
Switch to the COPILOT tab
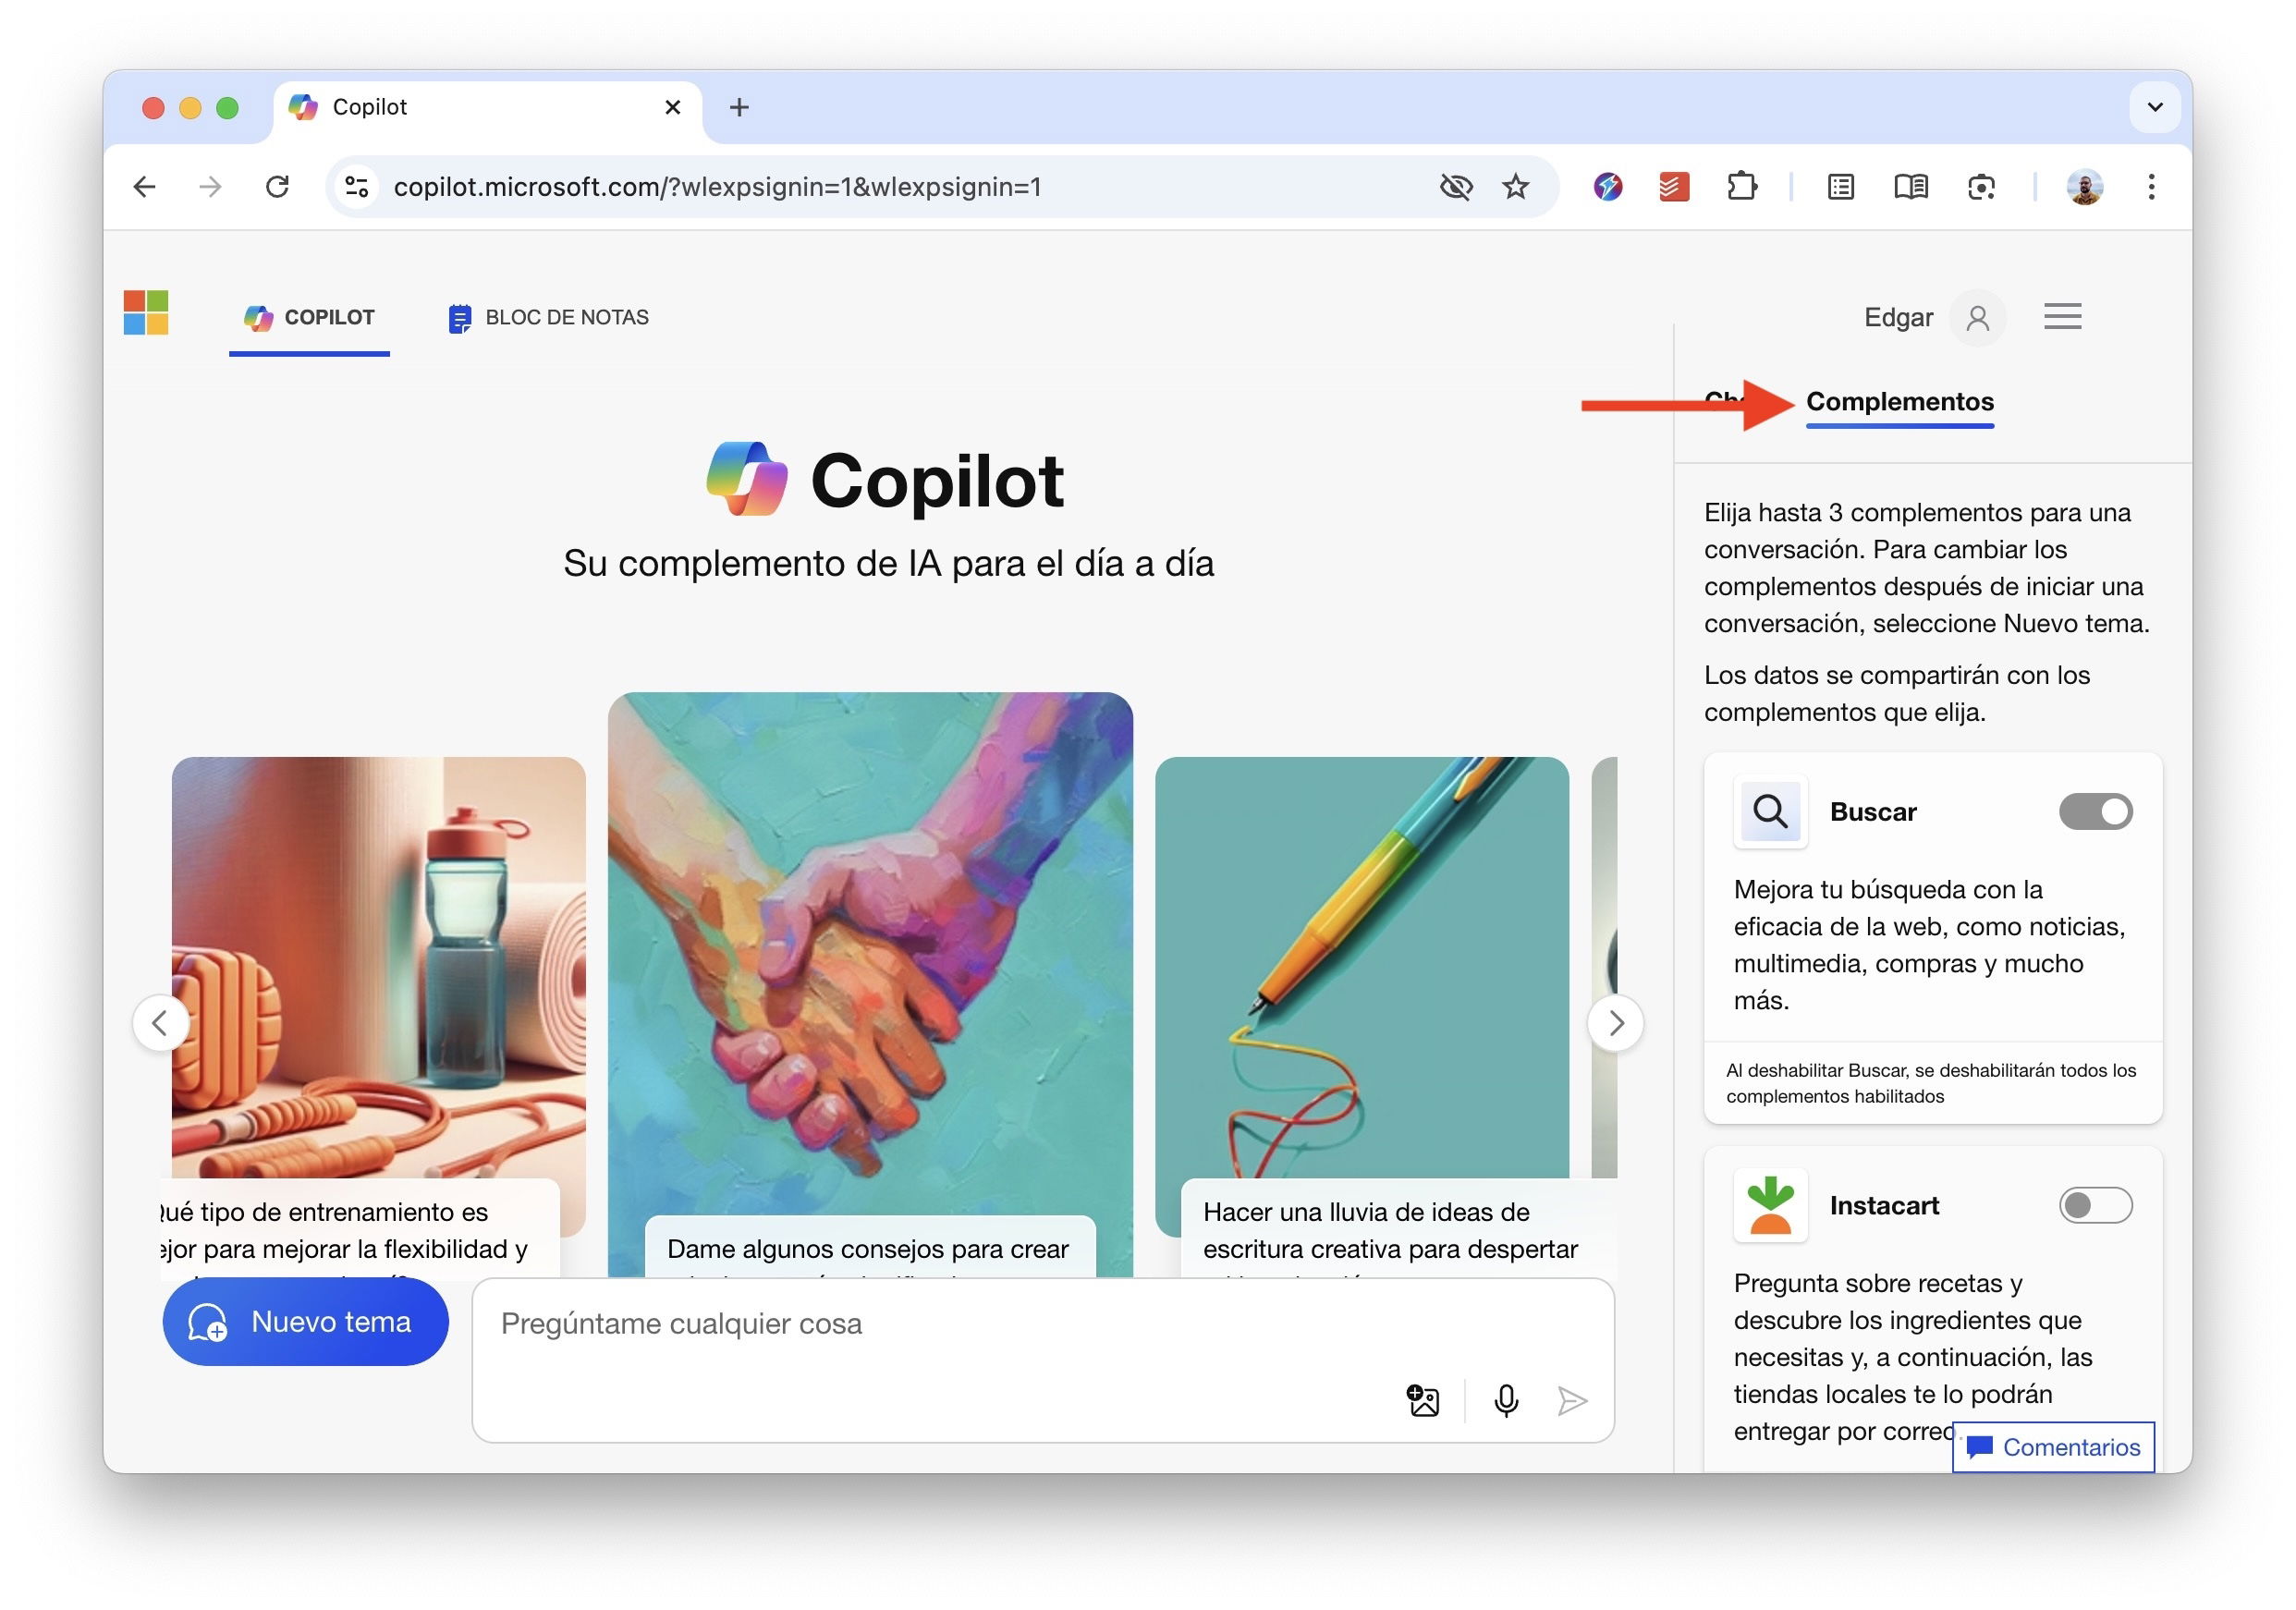[x=309, y=318]
